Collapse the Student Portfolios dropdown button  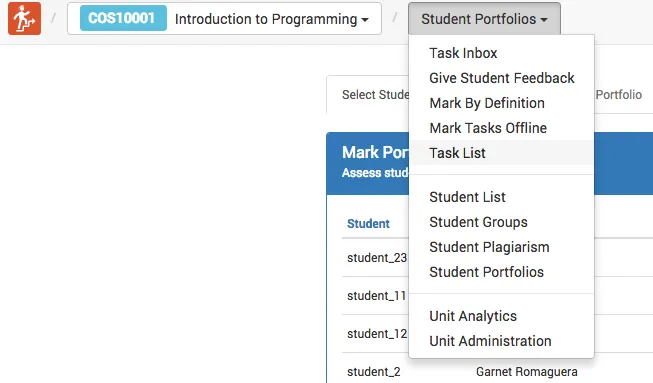(484, 19)
